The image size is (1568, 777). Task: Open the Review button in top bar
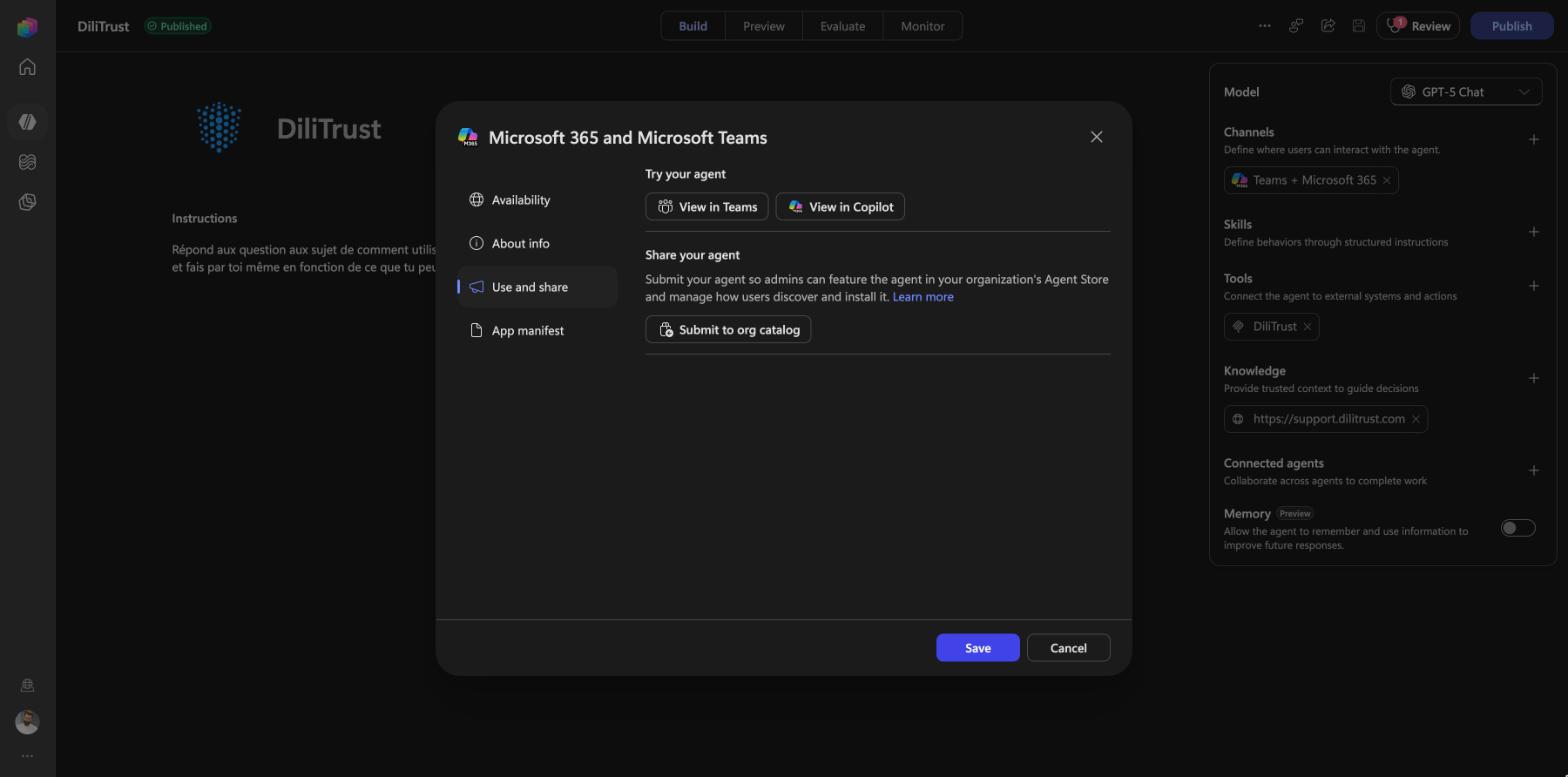click(x=1418, y=26)
